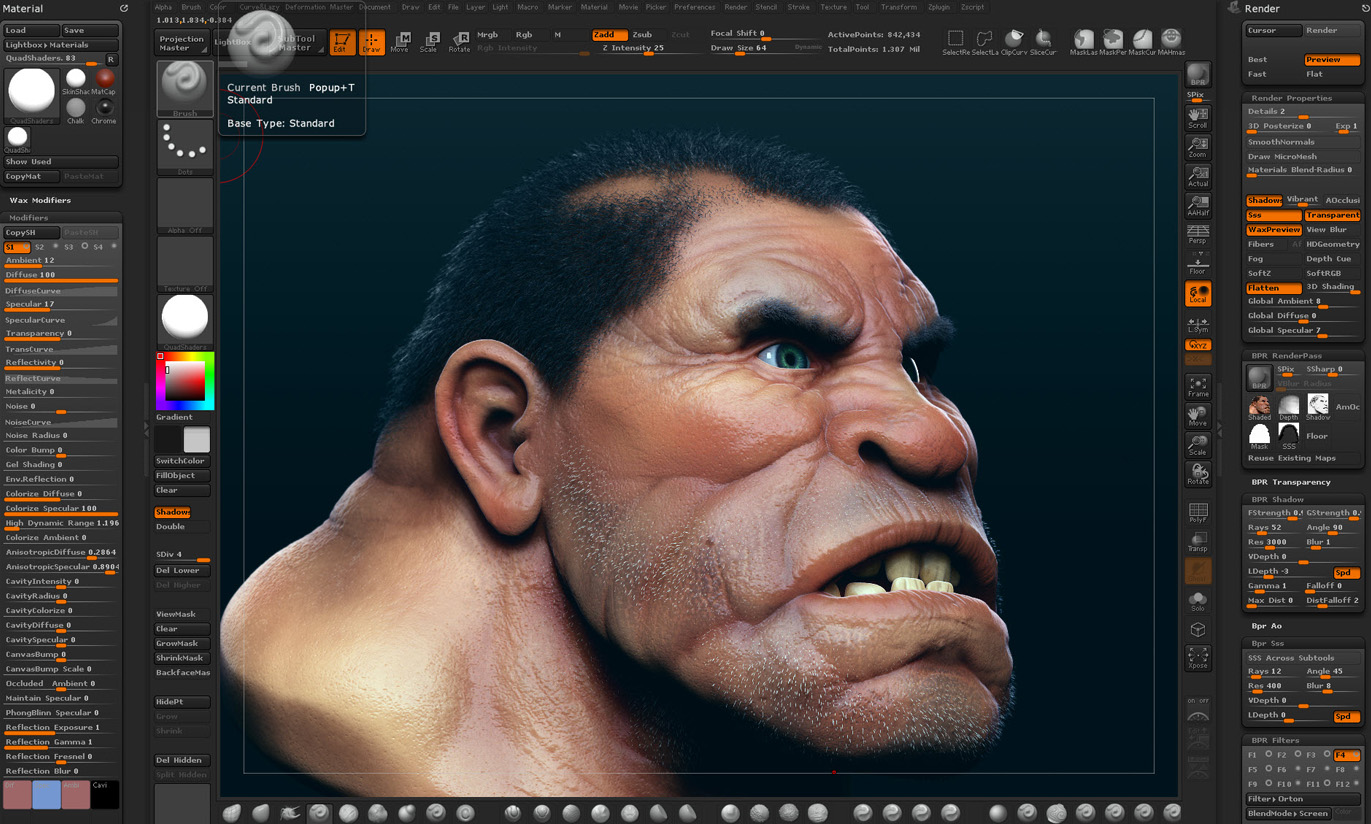Click the color picker gradient square
The image size is (1371, 824).
184,381
